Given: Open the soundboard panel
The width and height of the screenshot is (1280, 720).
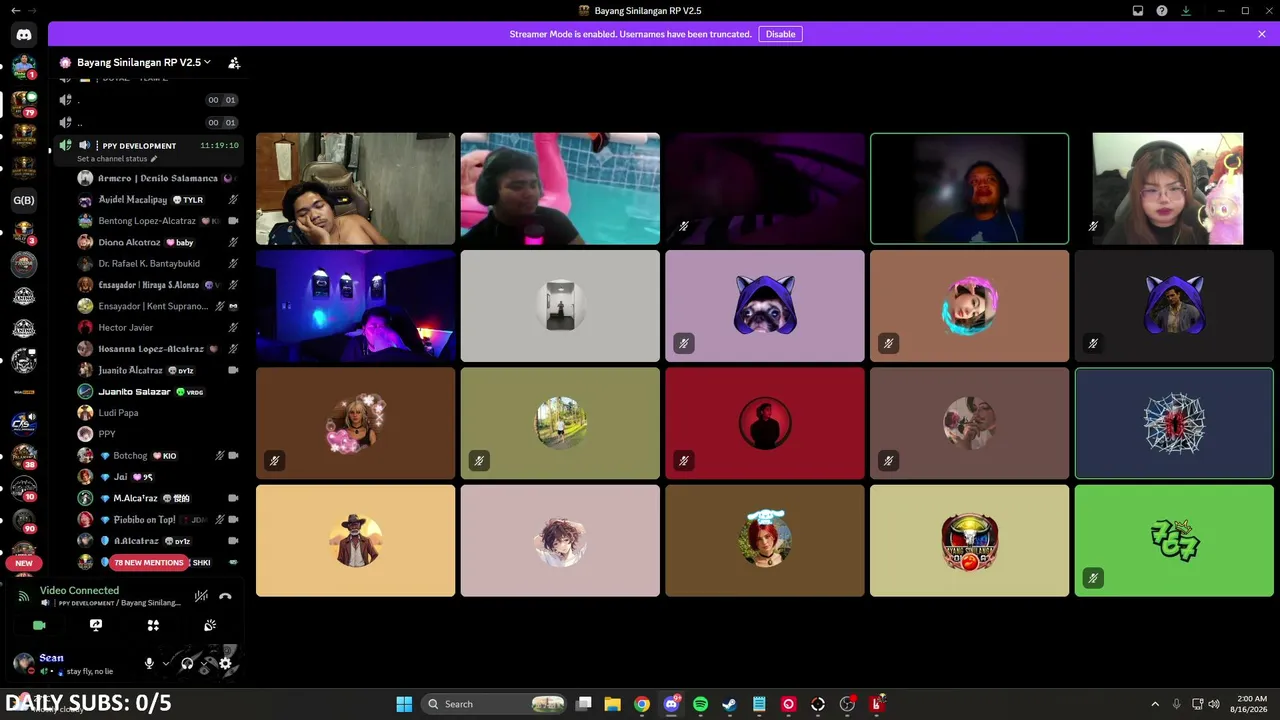Looking at the screenshot, I should (210, 625).
